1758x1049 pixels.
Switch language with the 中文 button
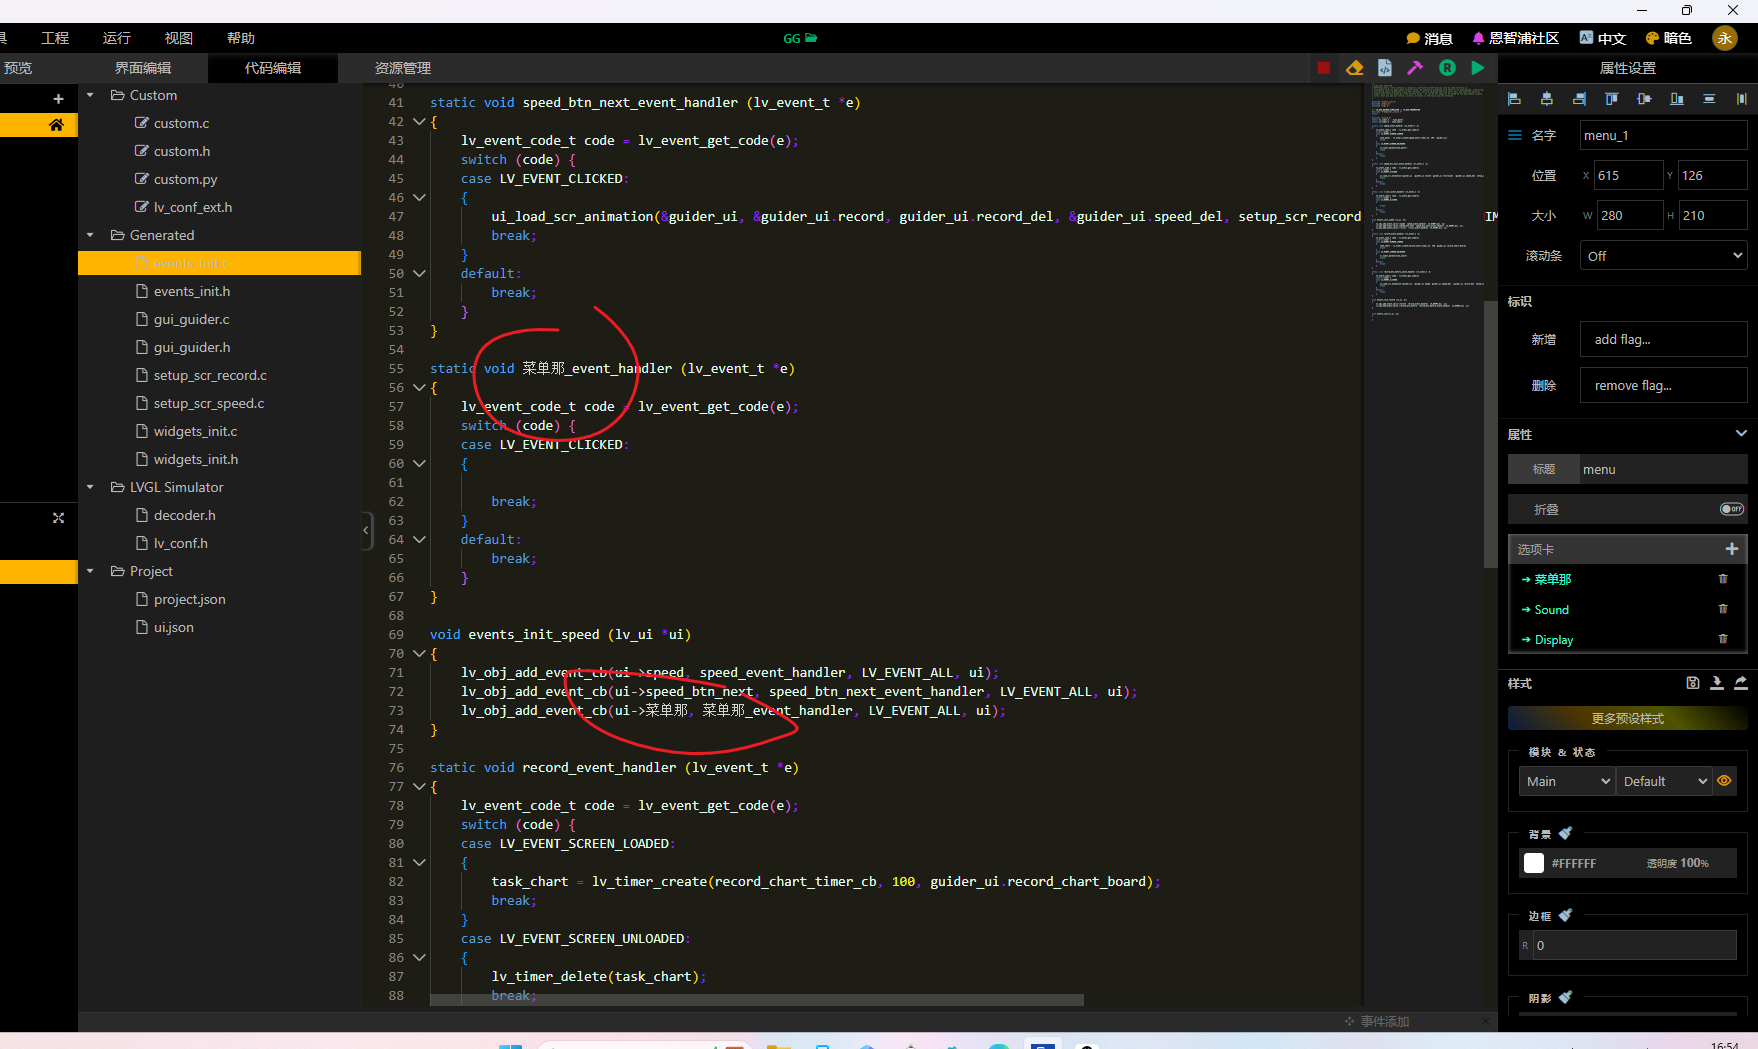click(x=1603, y=38)
